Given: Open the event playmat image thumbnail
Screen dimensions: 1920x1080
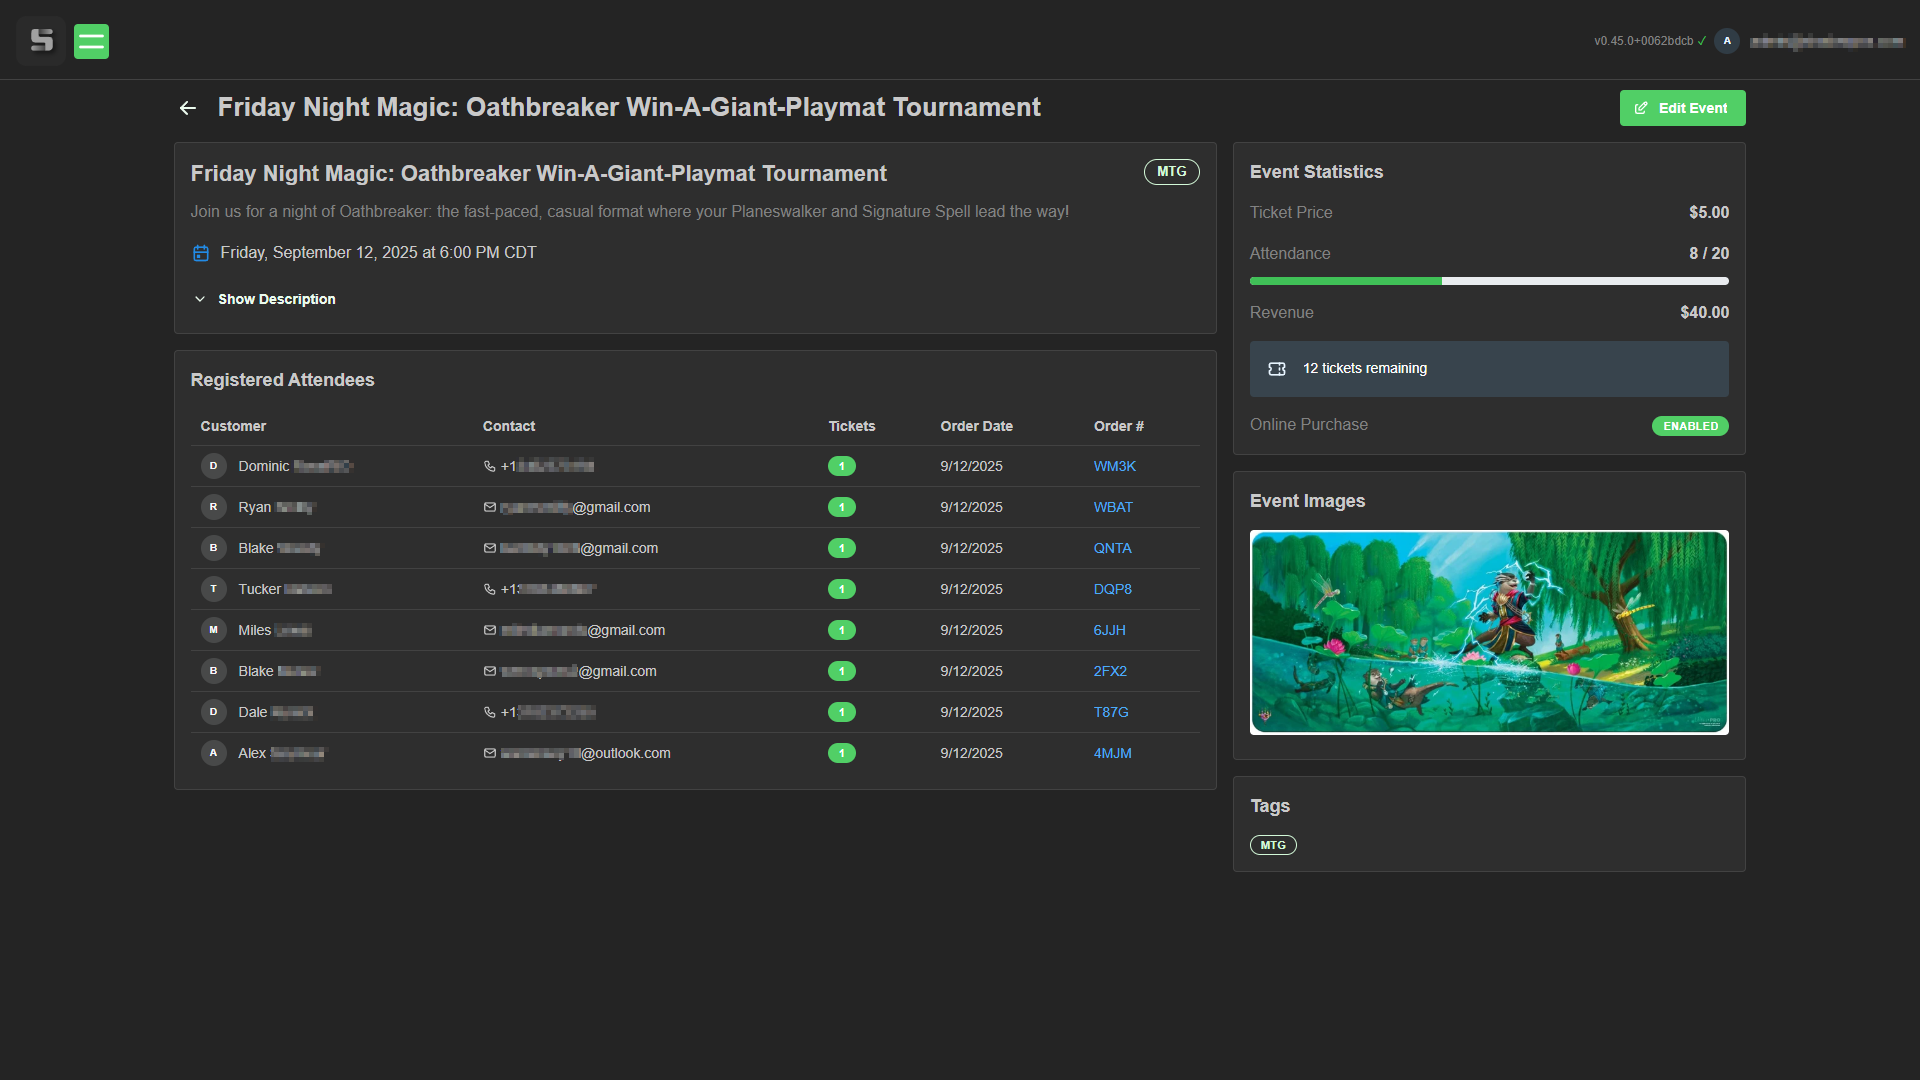Looking at the screenshot, I should point(1488,632).
